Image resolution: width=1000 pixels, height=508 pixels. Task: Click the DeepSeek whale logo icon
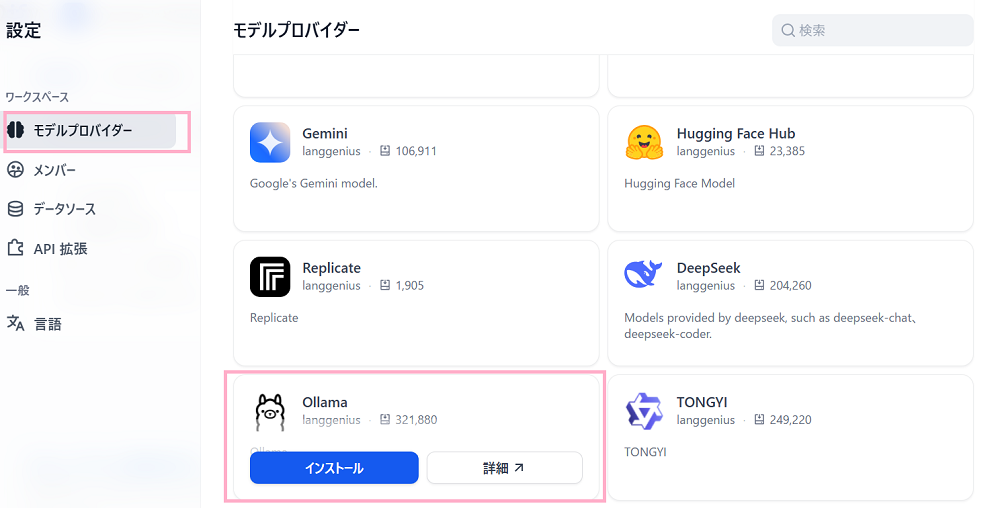pos(644,276)
